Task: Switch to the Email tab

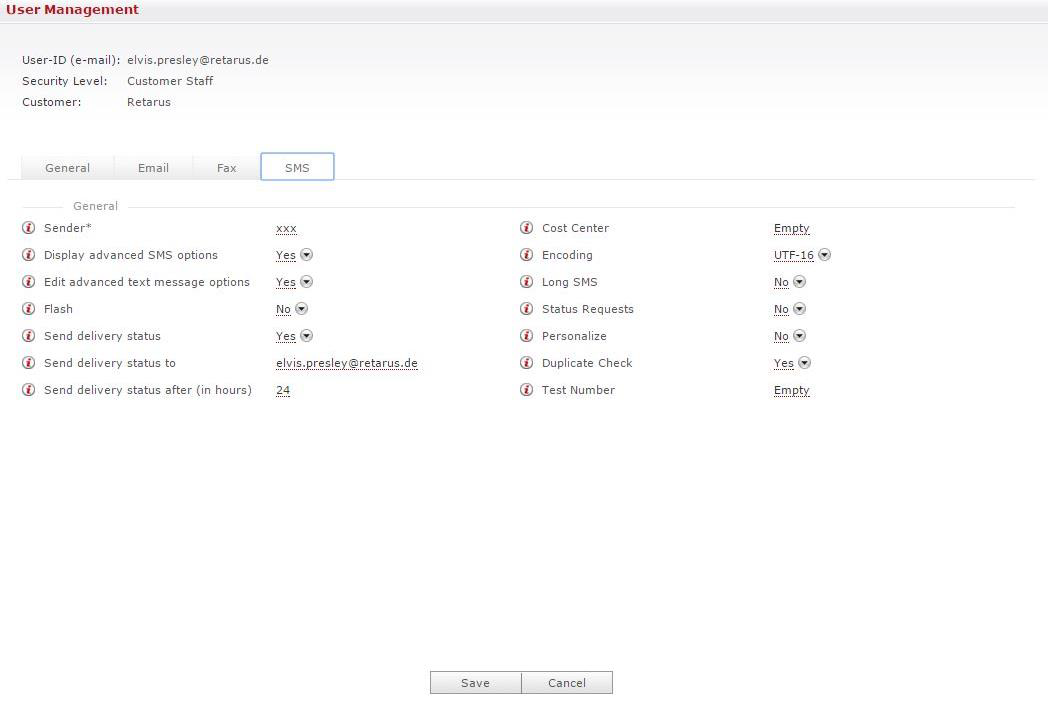Action: click(x=153, y=168)
